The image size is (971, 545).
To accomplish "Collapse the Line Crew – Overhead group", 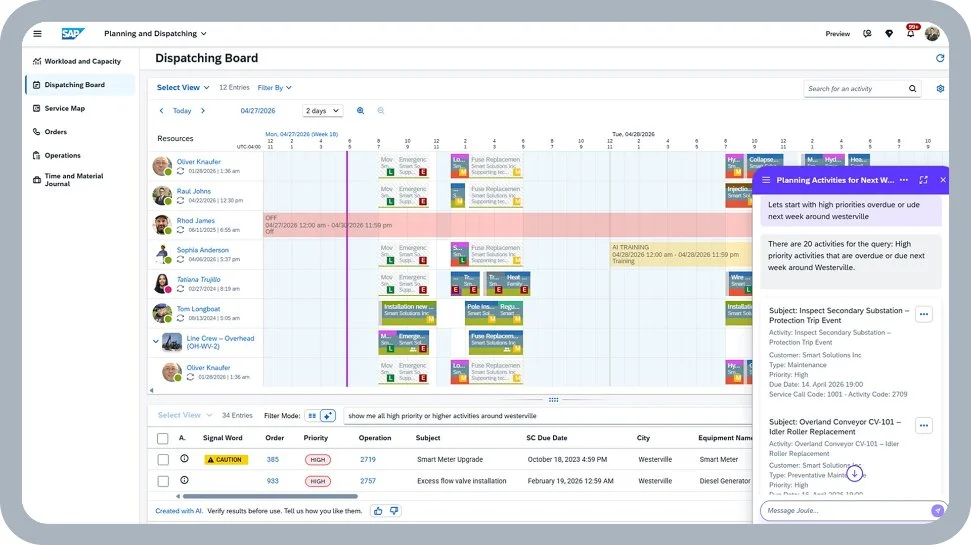I will pos(155,341).
